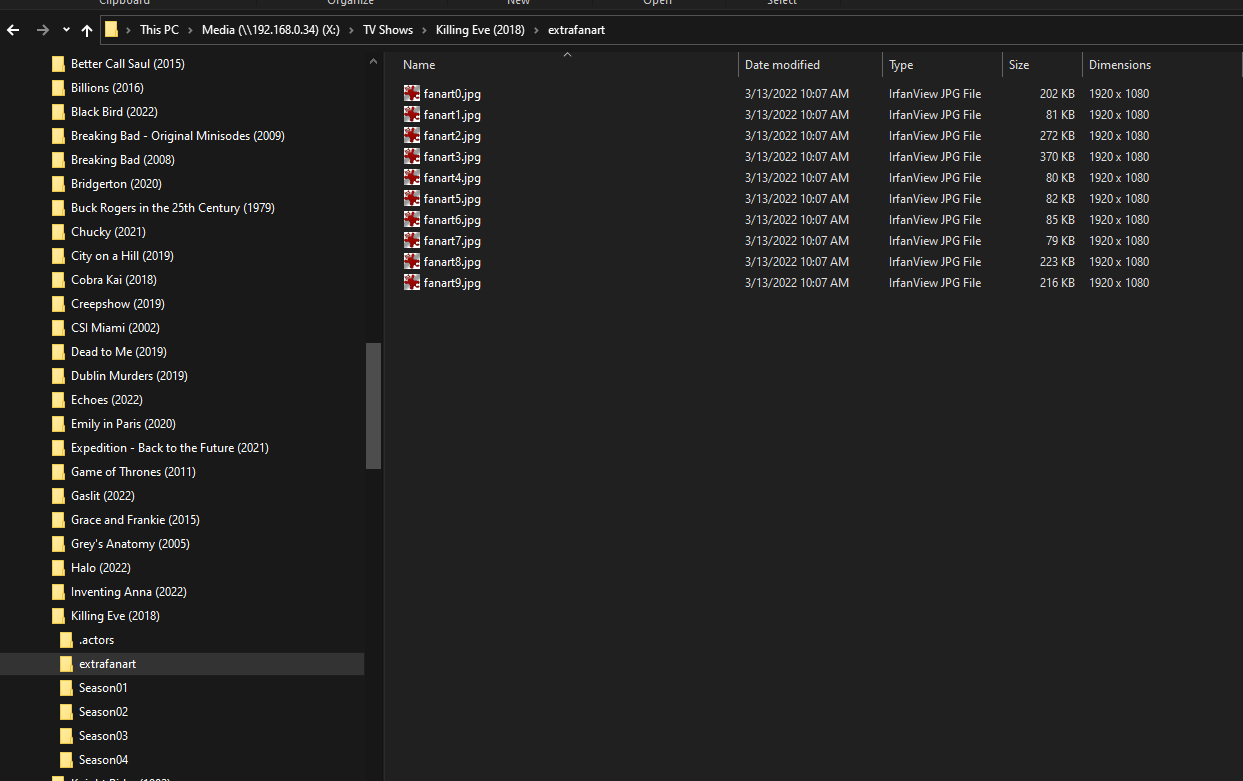Open Season01 subfolder of Killing Eve
The height and width of the screenshot is (781, 1243).
tap(103, 688)
